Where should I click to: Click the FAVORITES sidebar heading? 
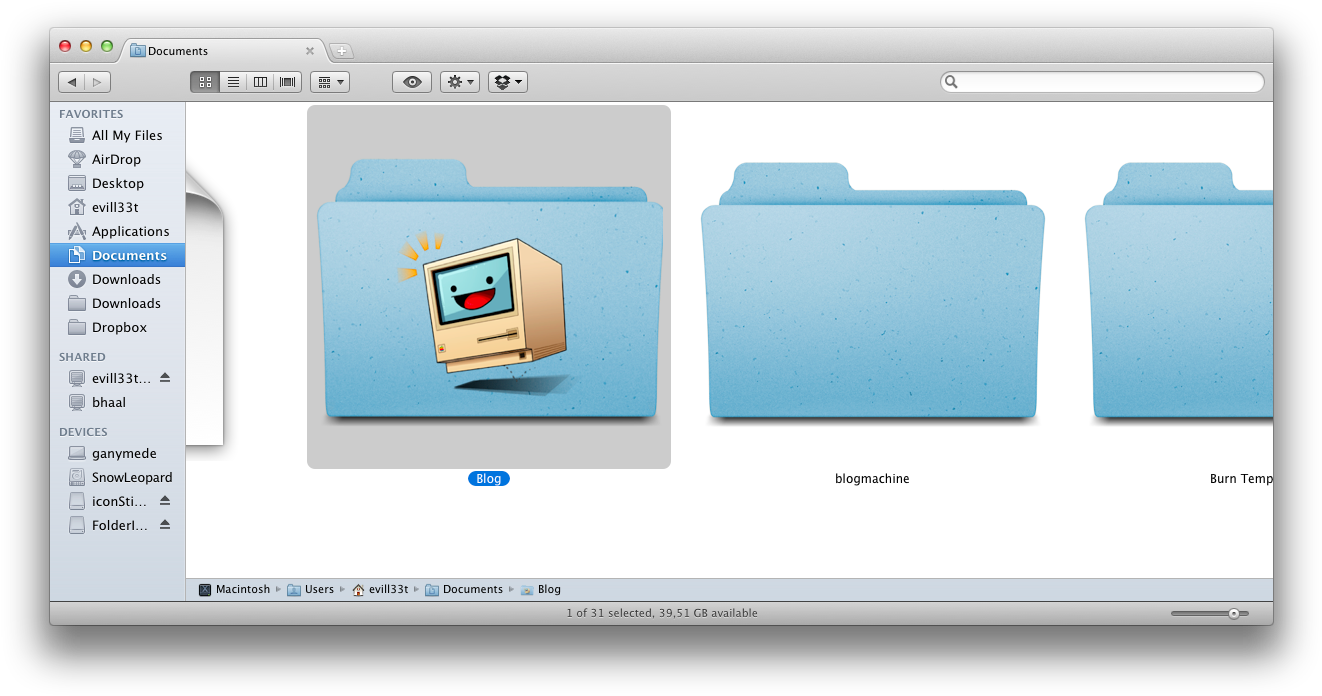click(91, 114)
